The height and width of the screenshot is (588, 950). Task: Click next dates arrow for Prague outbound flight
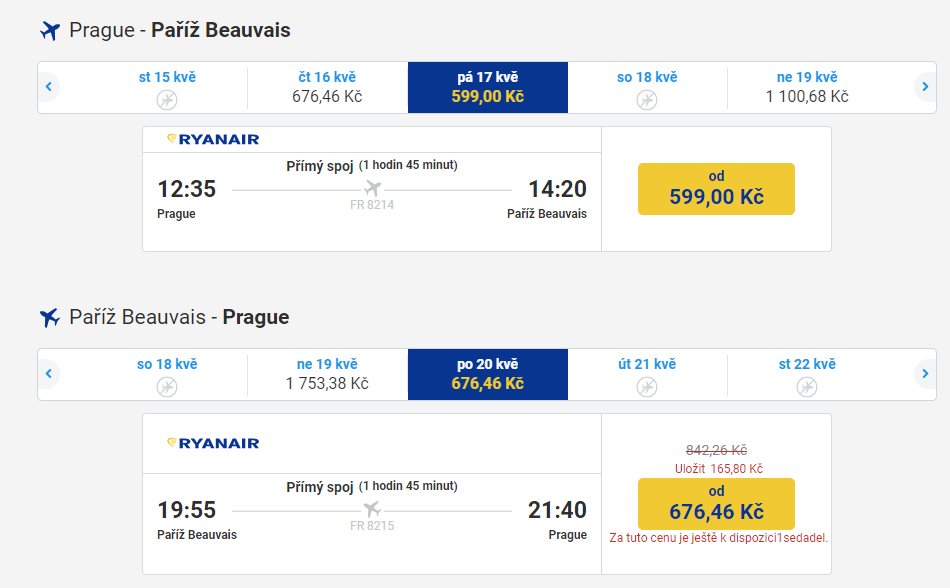pos(926,87)
